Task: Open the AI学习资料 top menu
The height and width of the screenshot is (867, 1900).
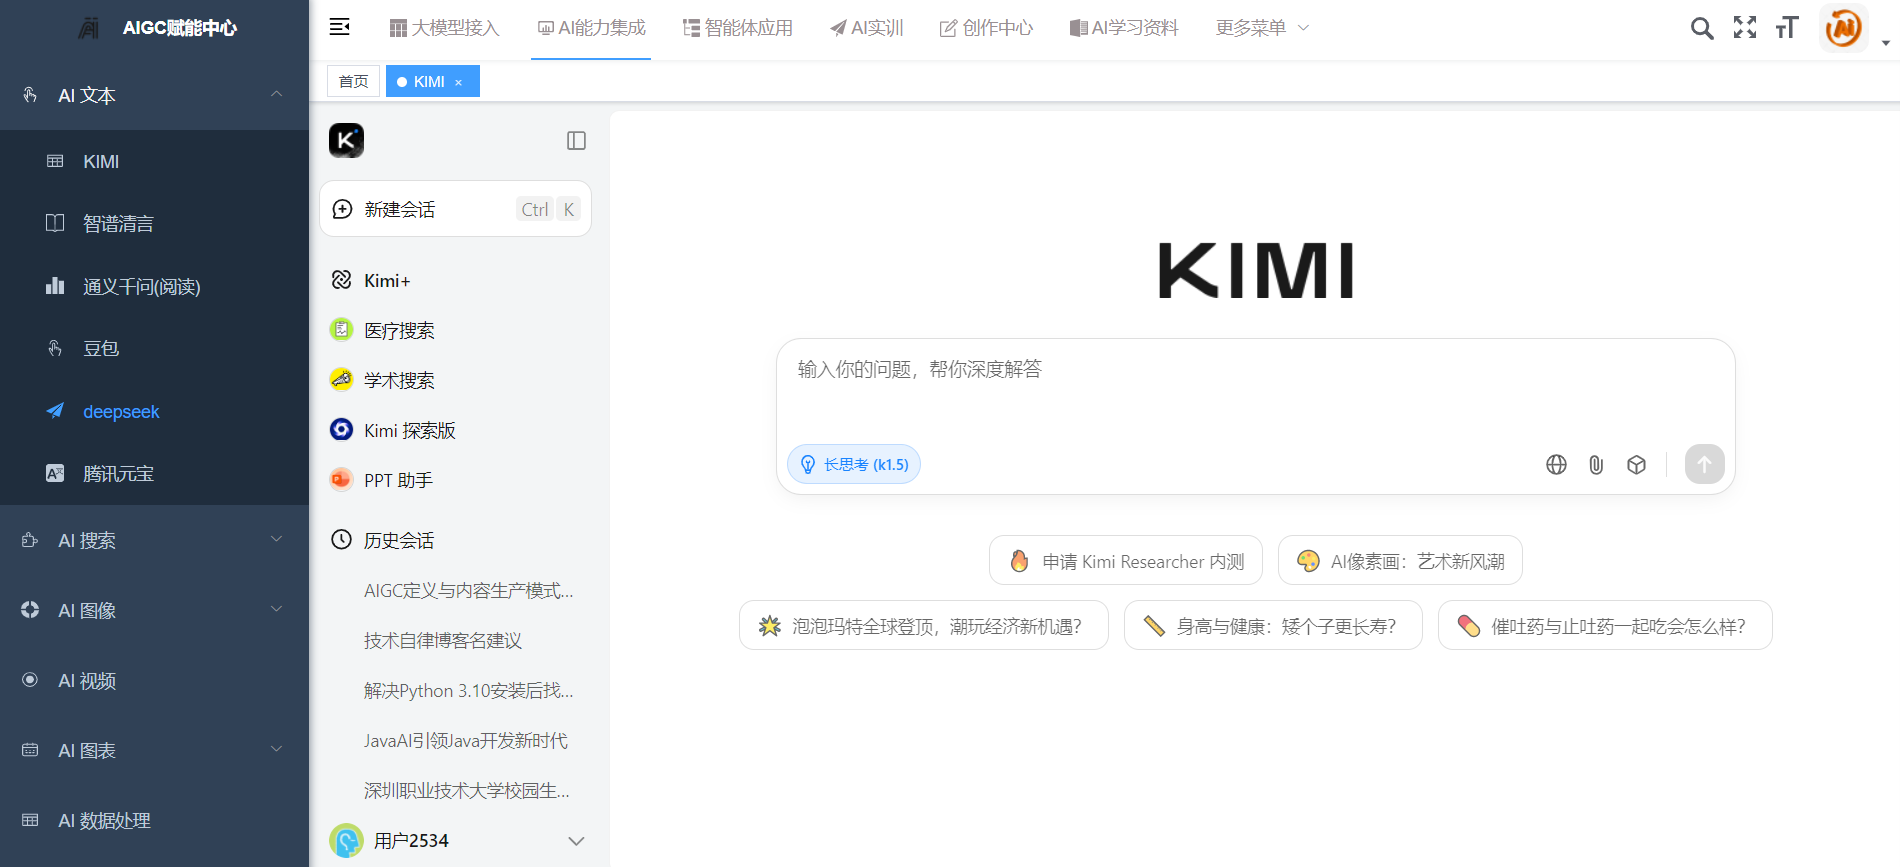Action: pyautogui.click(x=1124, y=28)
